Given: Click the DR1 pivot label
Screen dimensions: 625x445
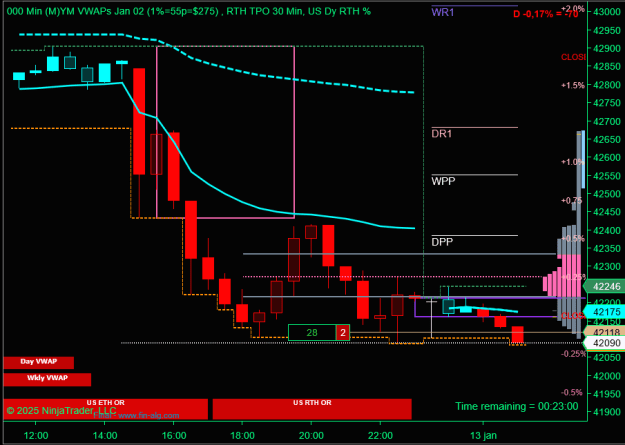Looking at the screenshot, I should pos(442,134).
